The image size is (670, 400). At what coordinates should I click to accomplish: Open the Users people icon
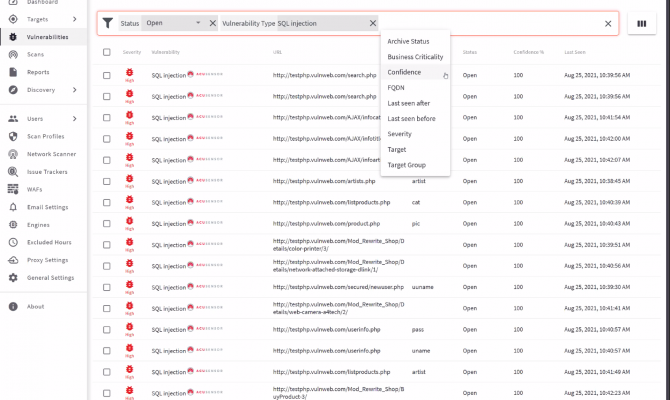[x=13, y=119]
